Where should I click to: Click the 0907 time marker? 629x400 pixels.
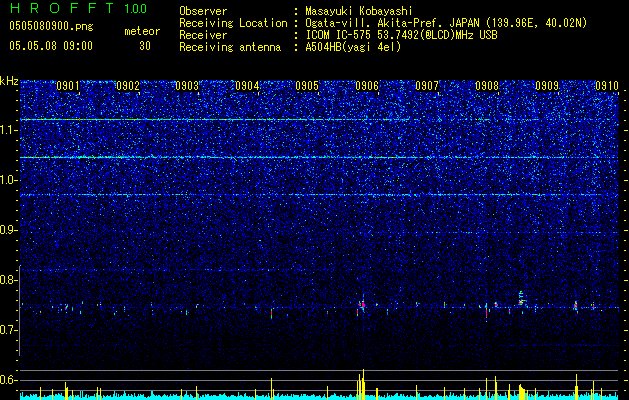(x=427, y=86)
